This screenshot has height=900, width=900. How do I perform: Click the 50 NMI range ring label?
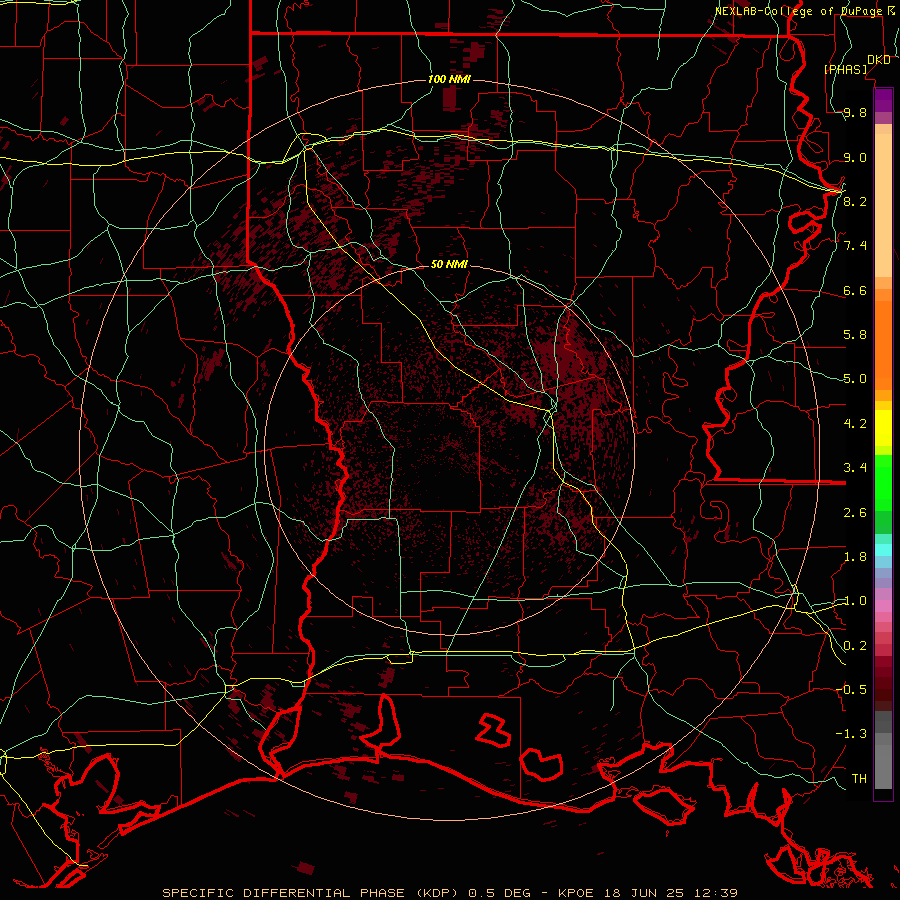pyautogui.click(x=449, y=264)
